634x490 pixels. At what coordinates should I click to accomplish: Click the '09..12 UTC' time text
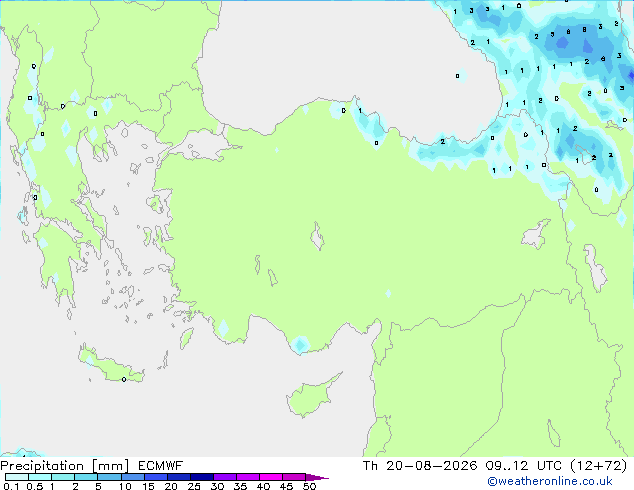[524, 466]
